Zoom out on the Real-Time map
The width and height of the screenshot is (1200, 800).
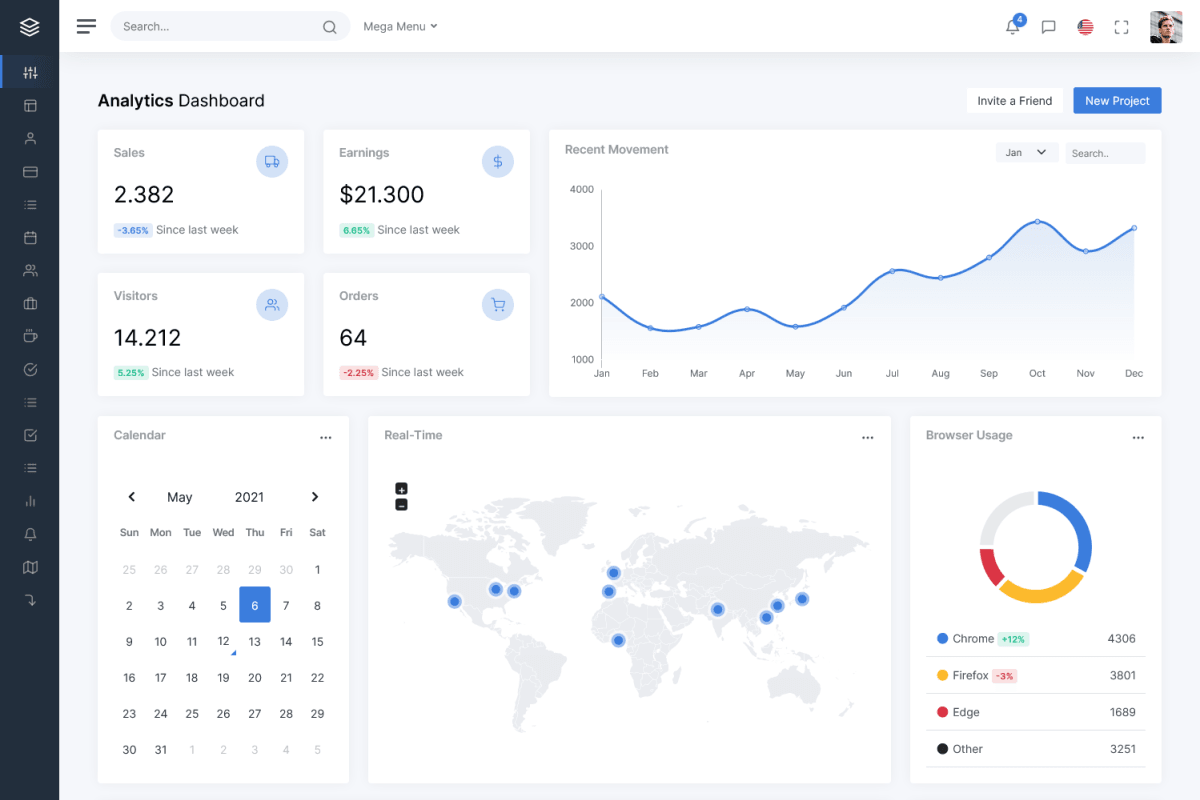coord(401,505)
